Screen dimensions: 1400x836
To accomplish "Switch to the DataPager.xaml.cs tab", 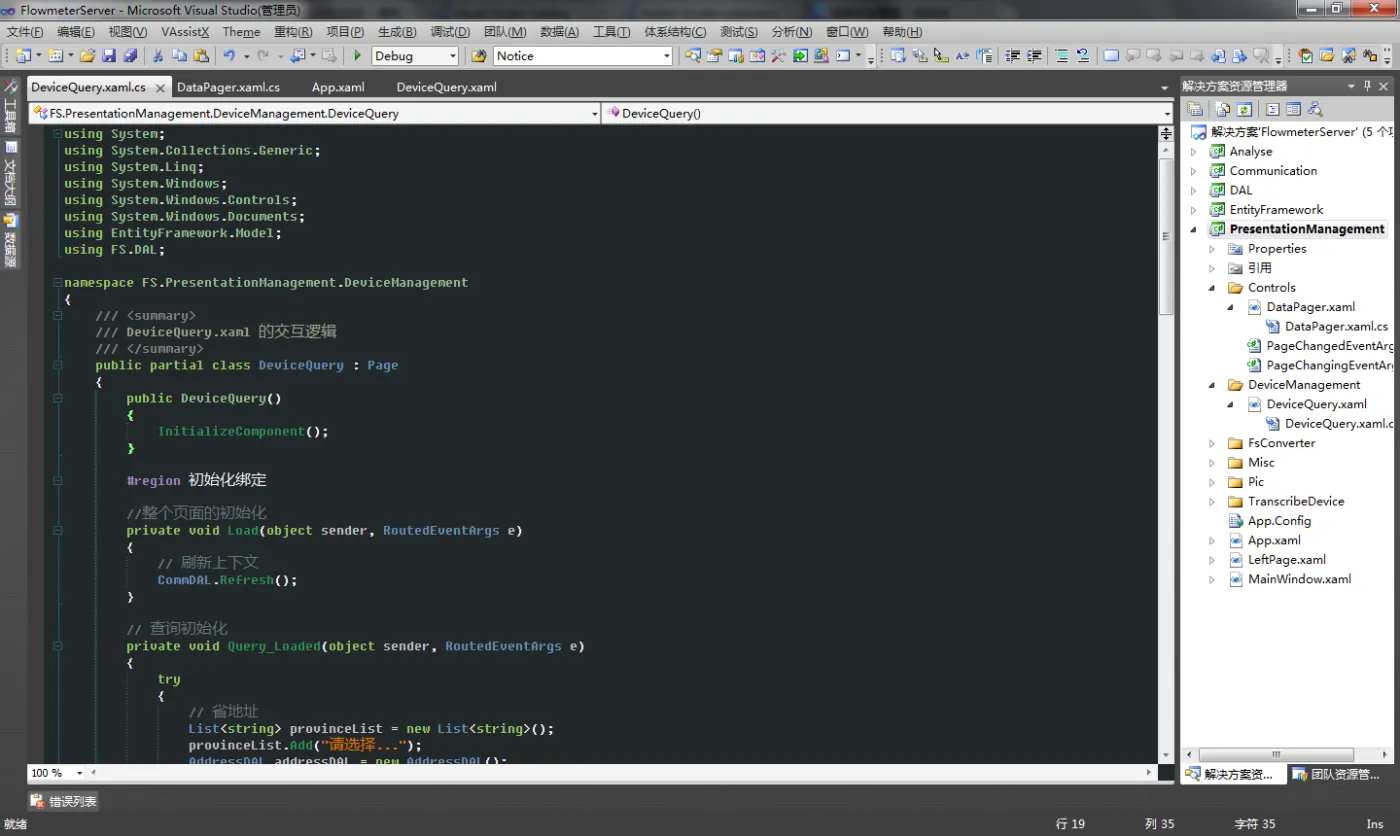I will [x=228, y=87].
